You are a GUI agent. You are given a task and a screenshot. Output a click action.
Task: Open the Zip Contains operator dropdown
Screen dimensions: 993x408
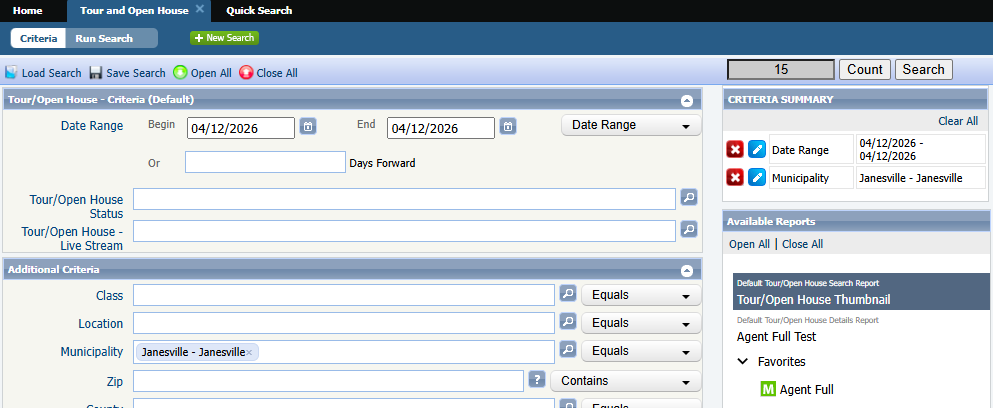click(625, 381)
